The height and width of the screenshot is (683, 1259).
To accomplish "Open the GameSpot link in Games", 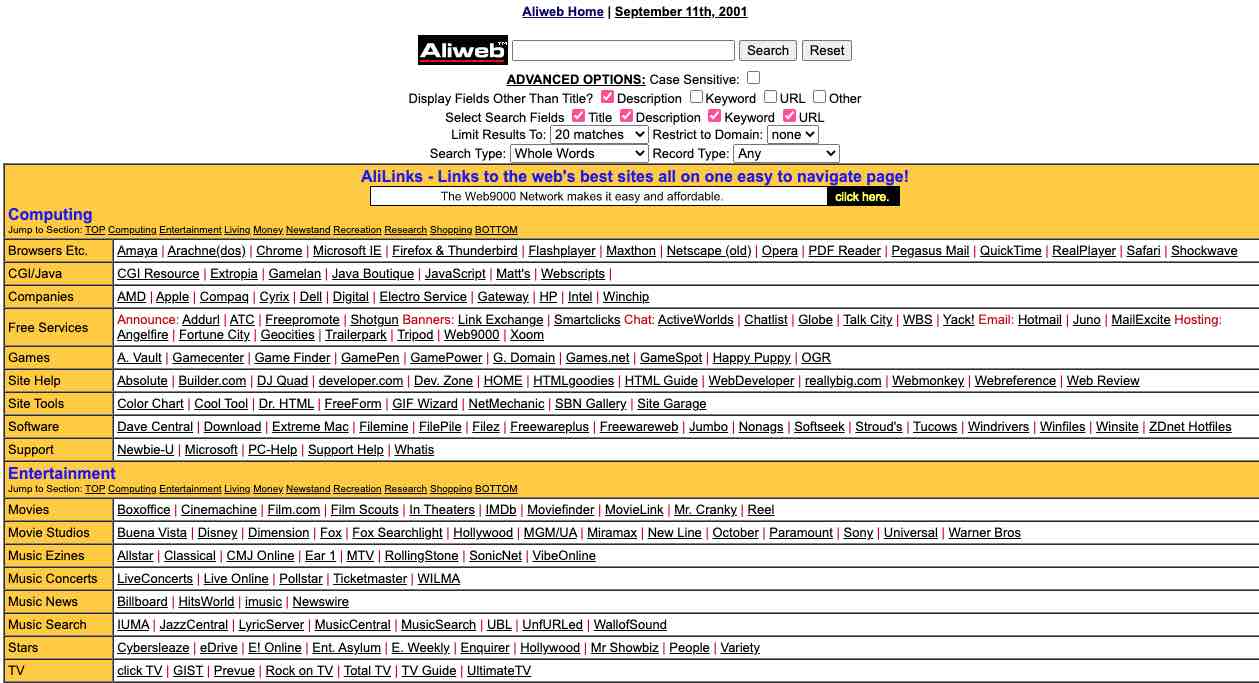I will 671,358.
